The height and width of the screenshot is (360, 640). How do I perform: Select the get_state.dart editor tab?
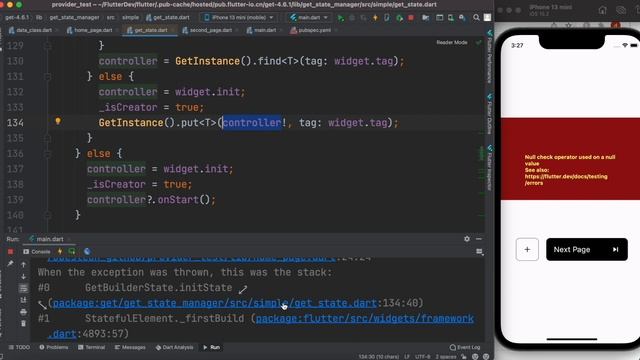coord(150,30)
